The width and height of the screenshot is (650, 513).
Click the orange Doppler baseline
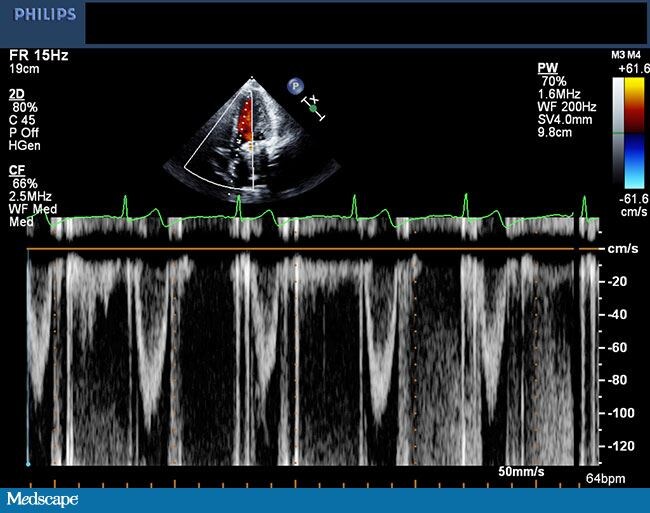313,249
